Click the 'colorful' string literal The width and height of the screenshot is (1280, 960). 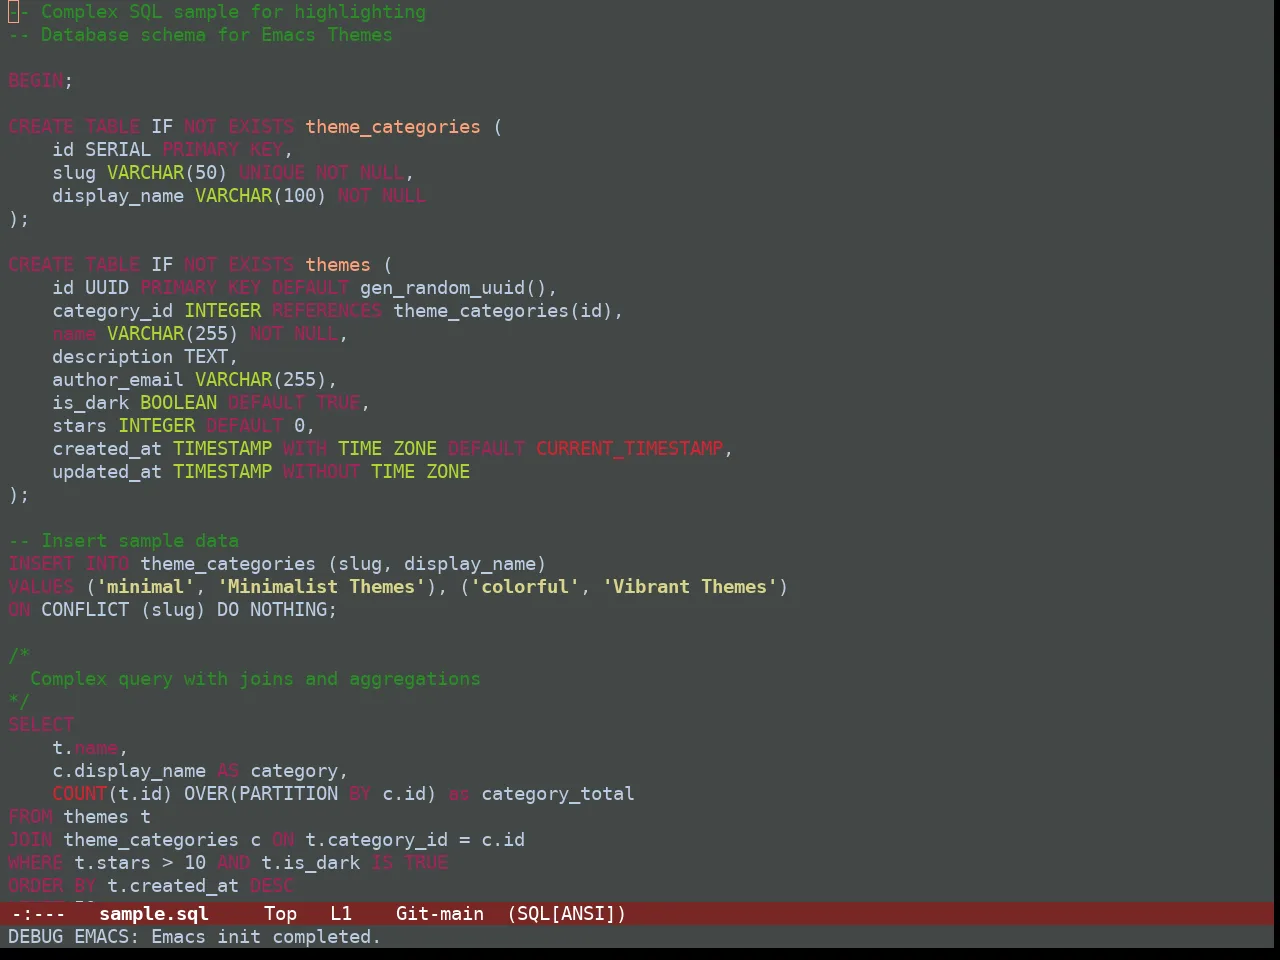click(525, 587)
